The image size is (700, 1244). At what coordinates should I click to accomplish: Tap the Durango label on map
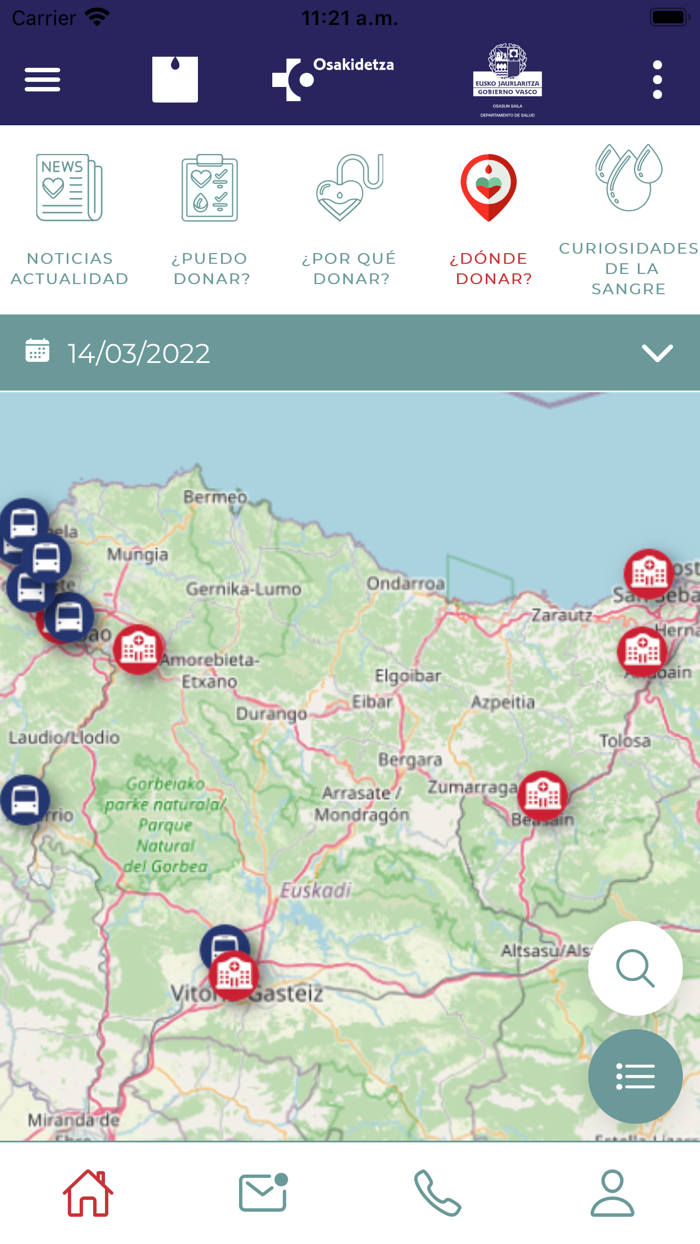coord(271,714)
